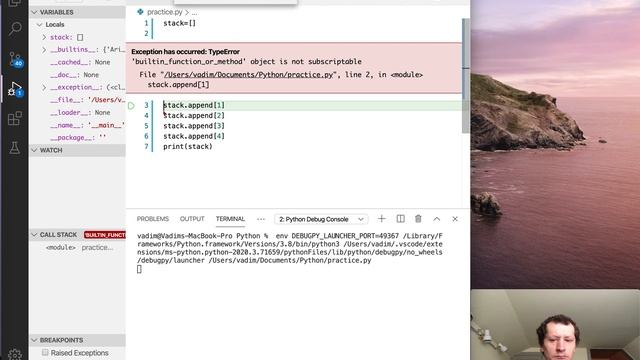Maximize the panel with up chevron
This screenshot has width=640, height=360.
point(436,219)
